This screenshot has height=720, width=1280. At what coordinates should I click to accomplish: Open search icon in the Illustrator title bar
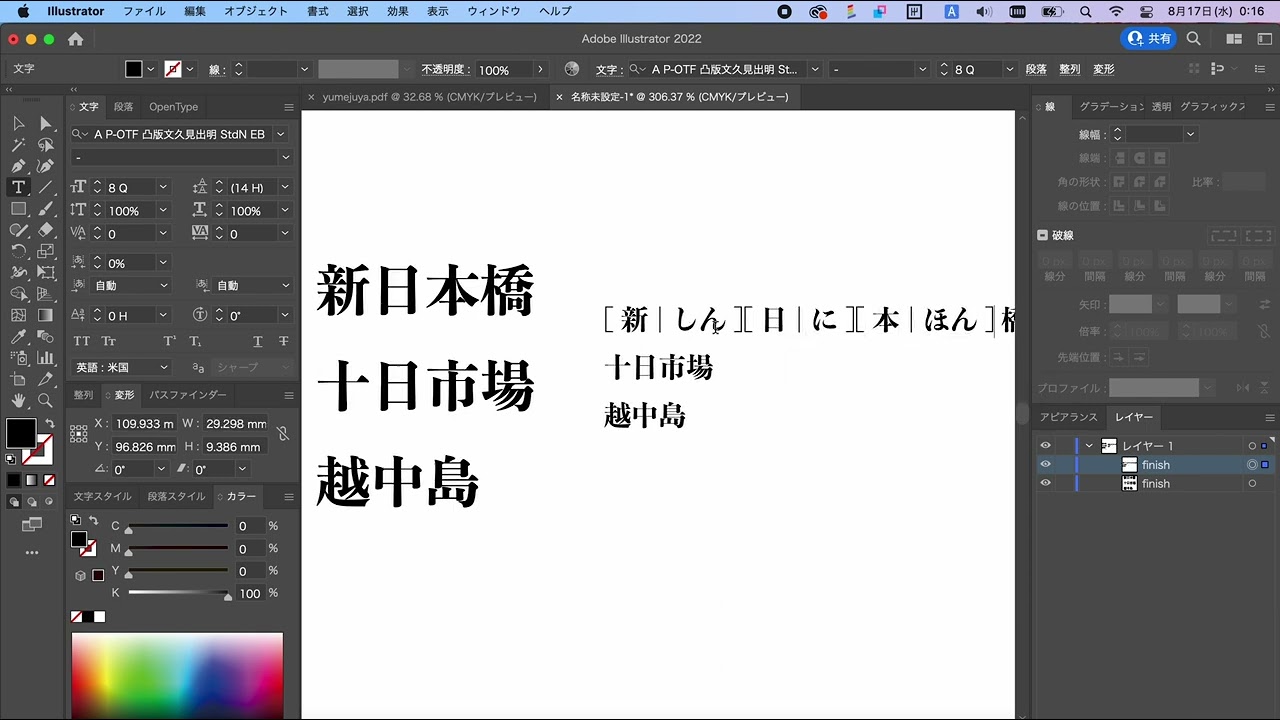1193,39
